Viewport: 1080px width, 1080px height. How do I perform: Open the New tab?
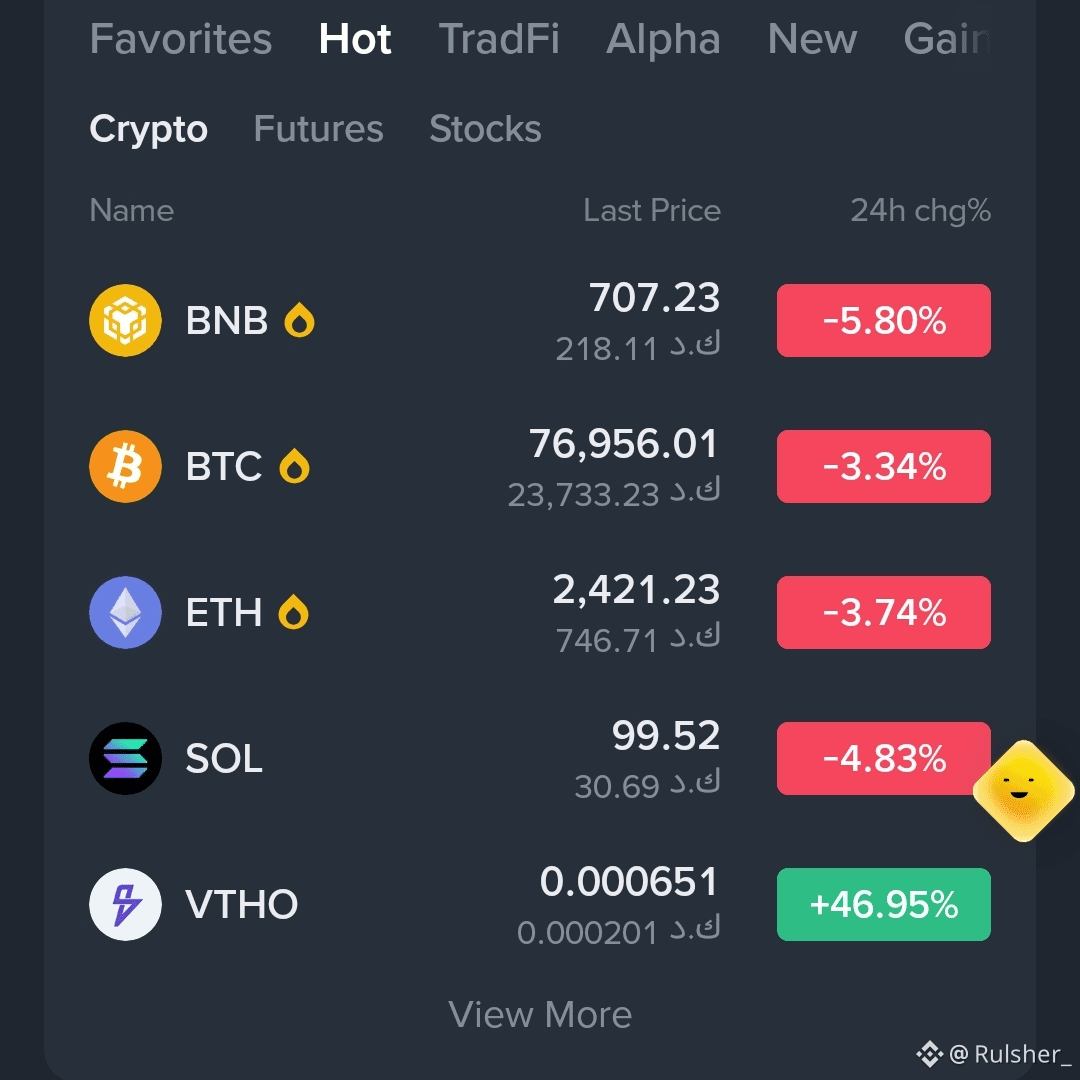812,39
